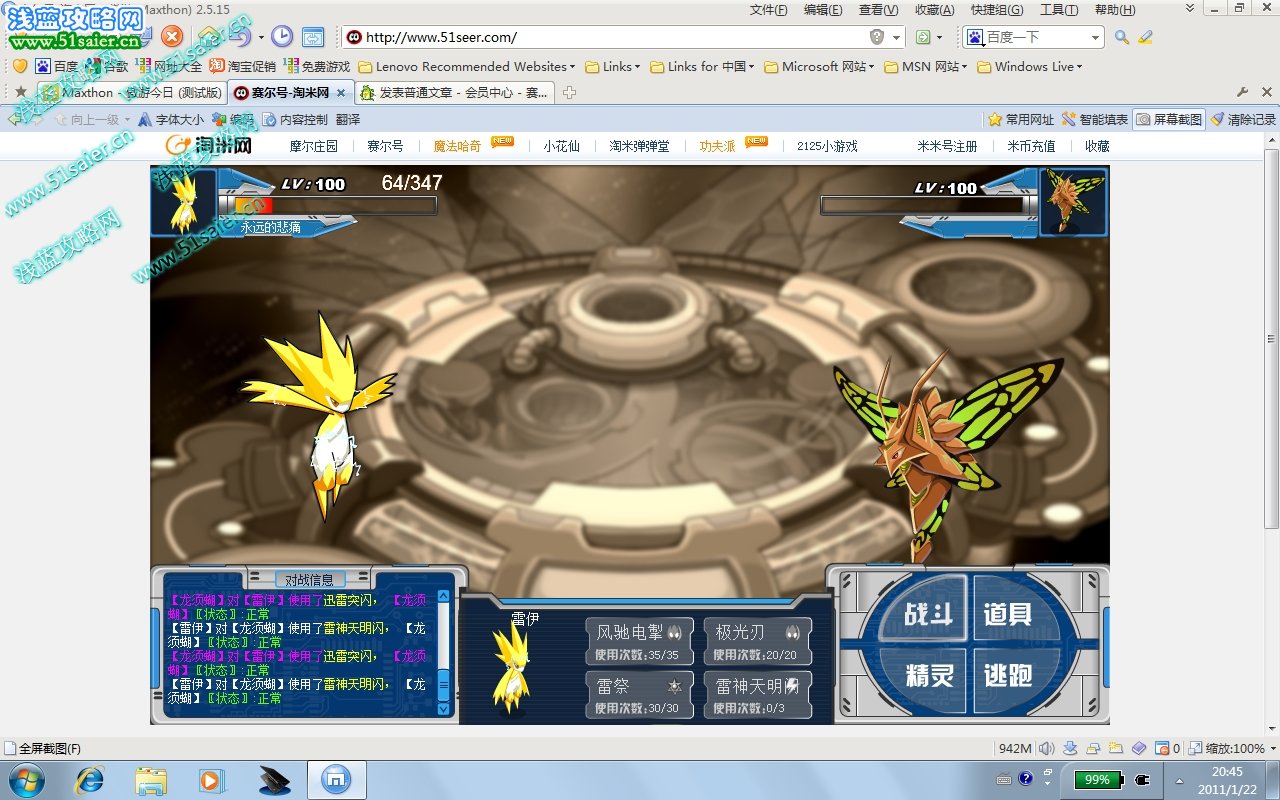Open the 摩尔庄园 link
Viewport: 1280px width, 800px height.
pos(314,146)
